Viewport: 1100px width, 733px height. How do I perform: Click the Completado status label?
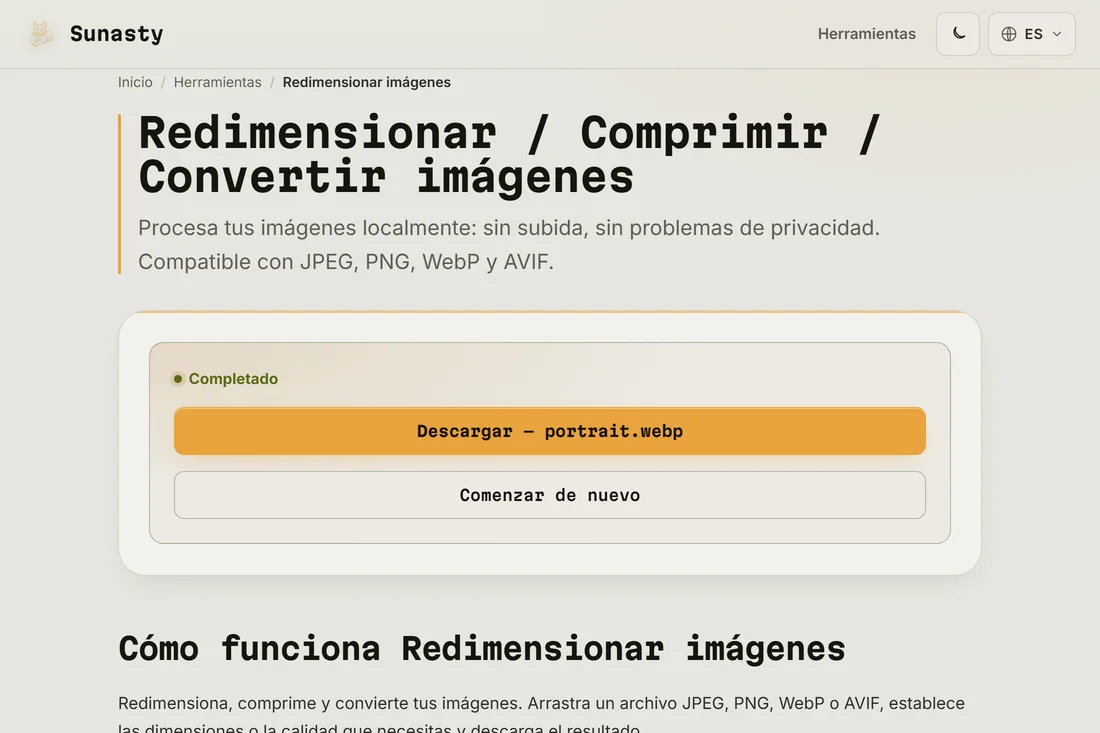pyautogui.click(x=233, y=379)
